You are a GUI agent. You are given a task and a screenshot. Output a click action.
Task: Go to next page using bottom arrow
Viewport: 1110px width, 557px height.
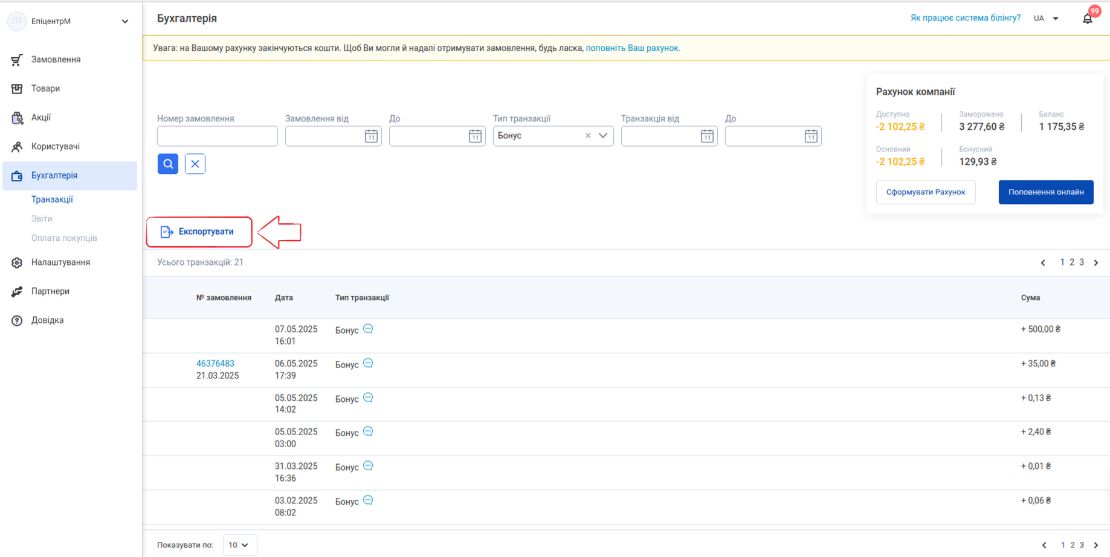[1096, 545]
